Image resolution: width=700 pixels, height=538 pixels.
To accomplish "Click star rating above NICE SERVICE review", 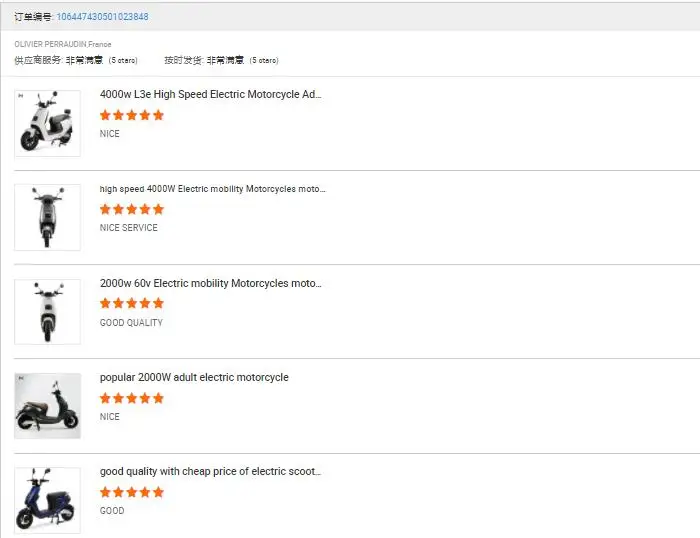I will tap(132, 209).
